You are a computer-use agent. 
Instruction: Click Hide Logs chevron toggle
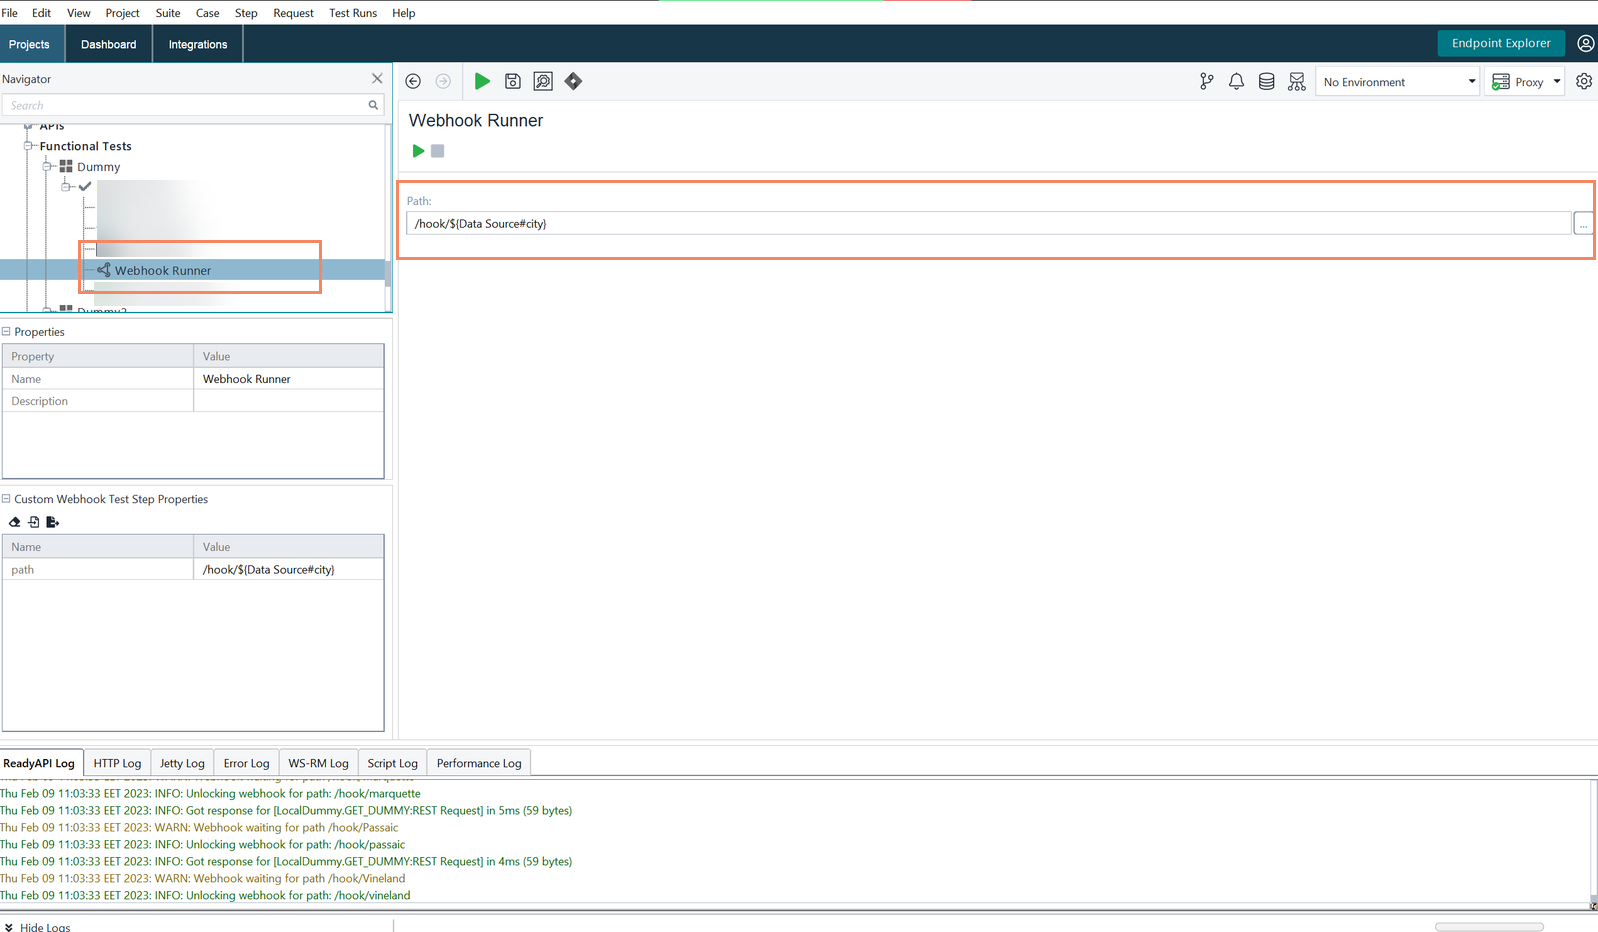(9, 927)
